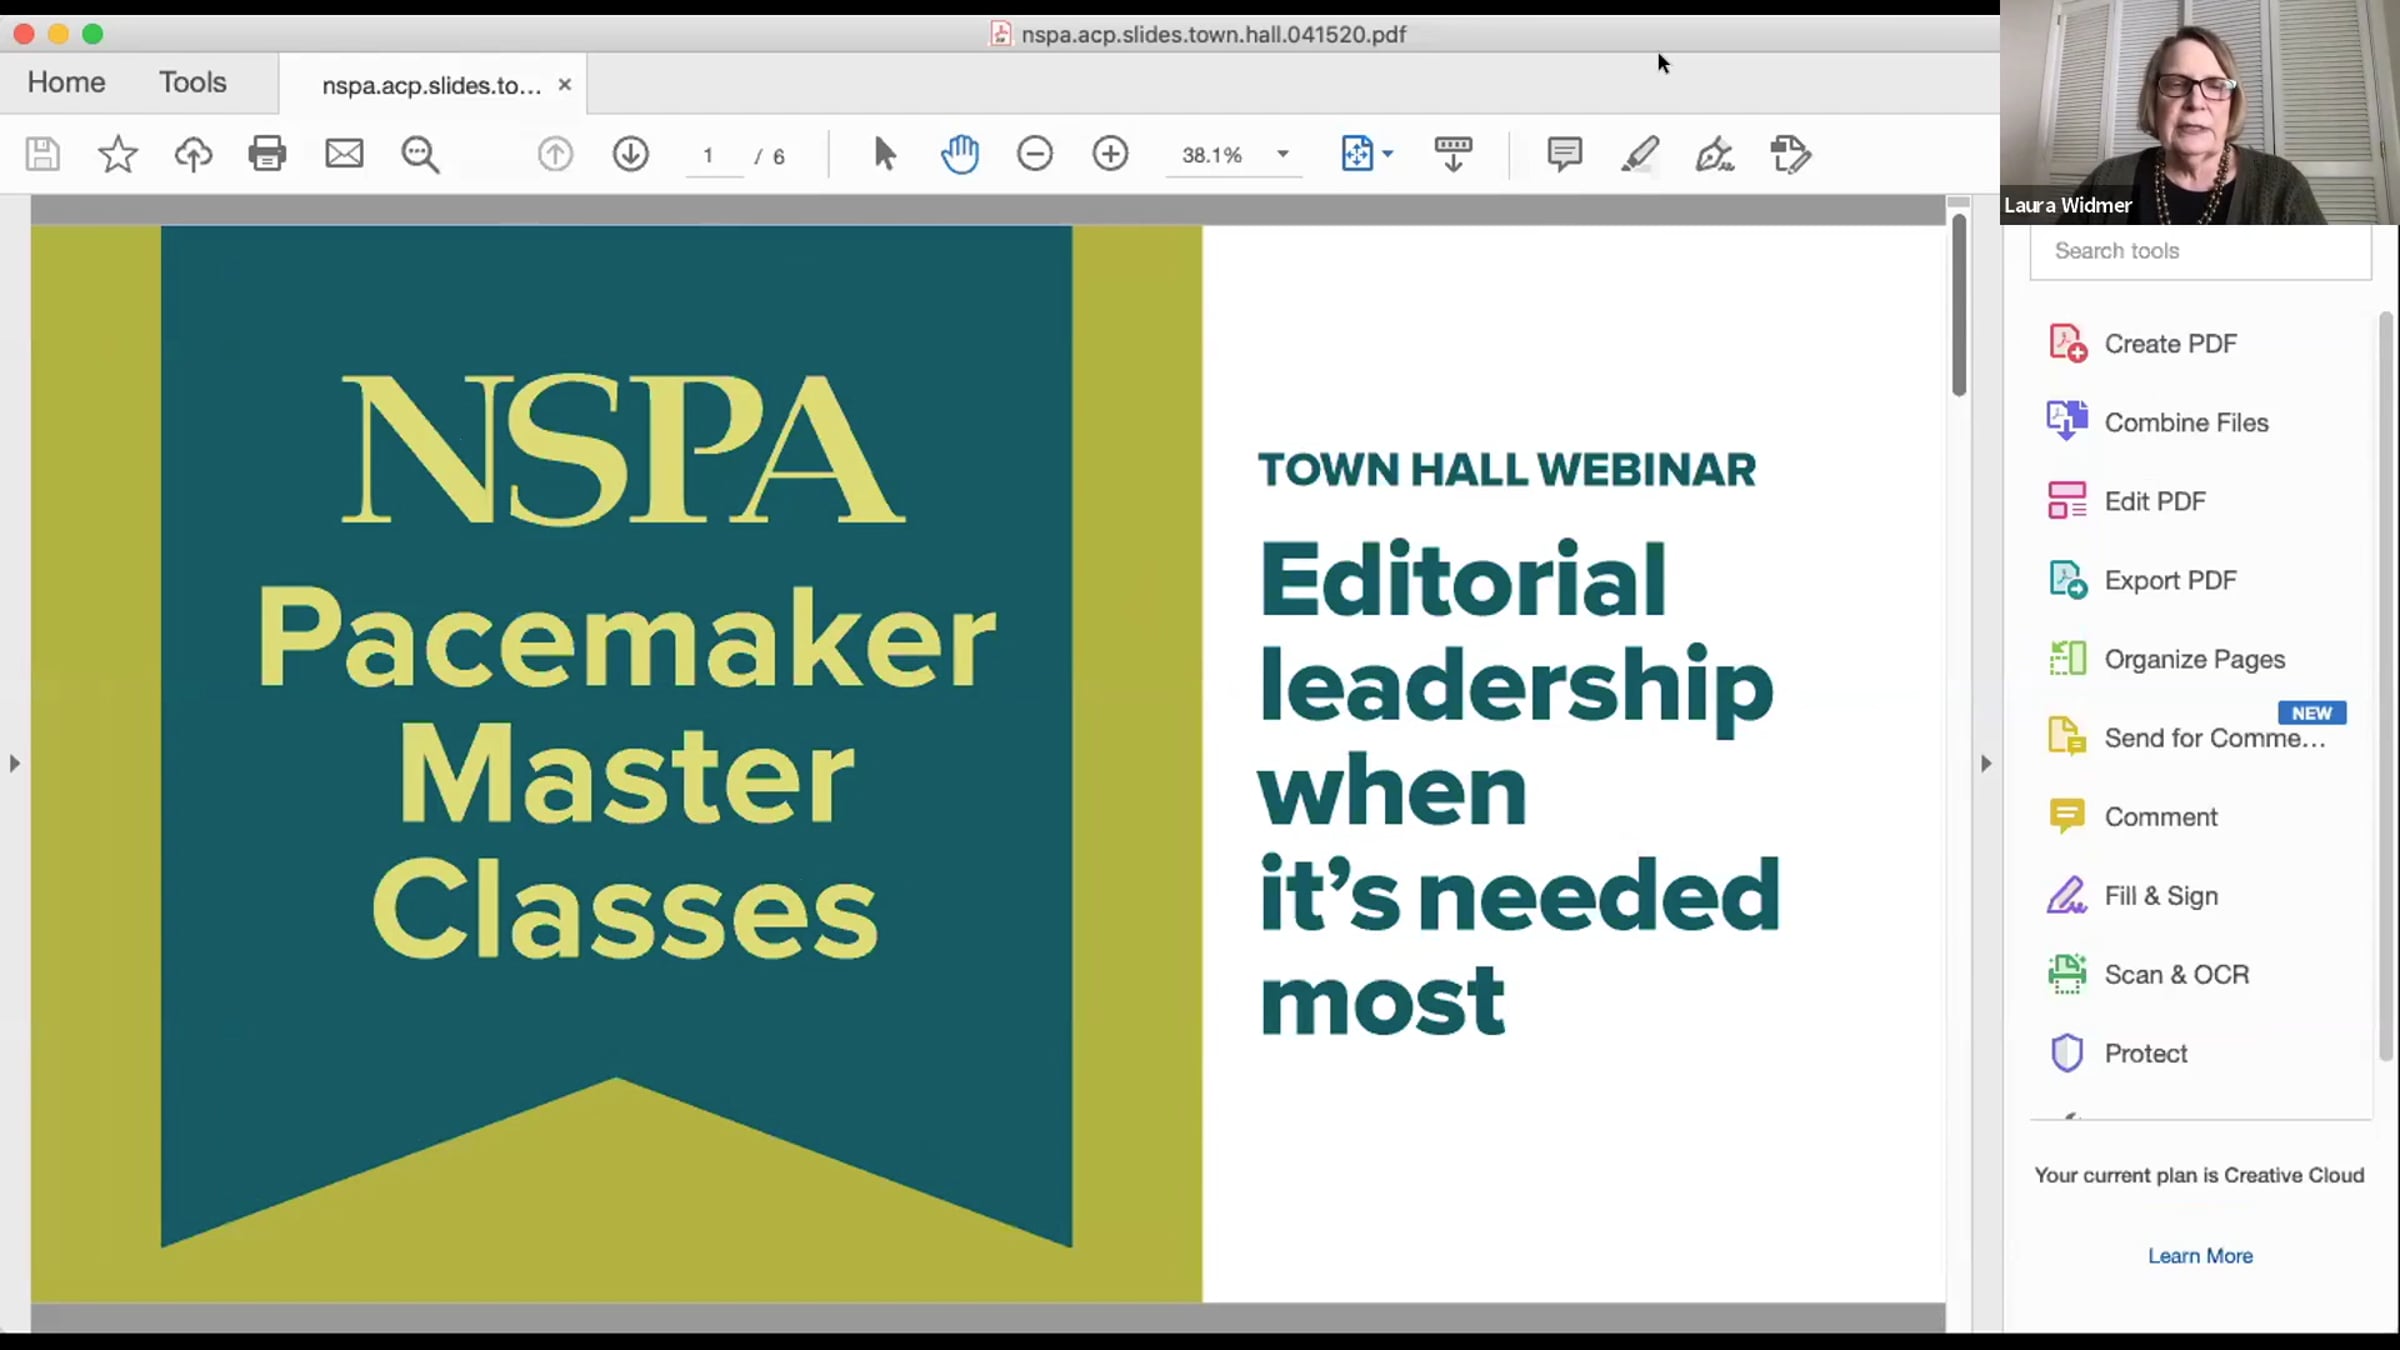Add a sticky note comment
2400x1350 pixels.
tap(1564, 155)
